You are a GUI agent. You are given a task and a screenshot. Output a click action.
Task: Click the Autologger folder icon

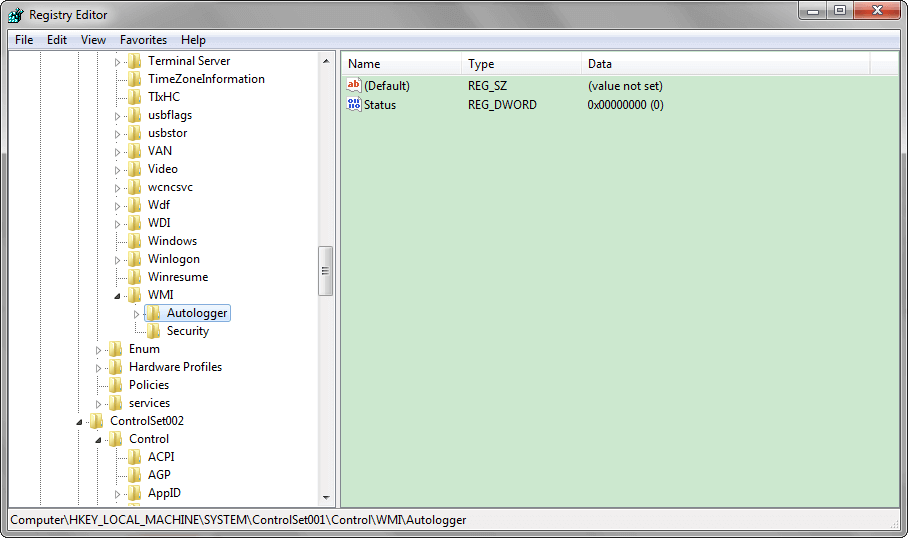[154, 313]
